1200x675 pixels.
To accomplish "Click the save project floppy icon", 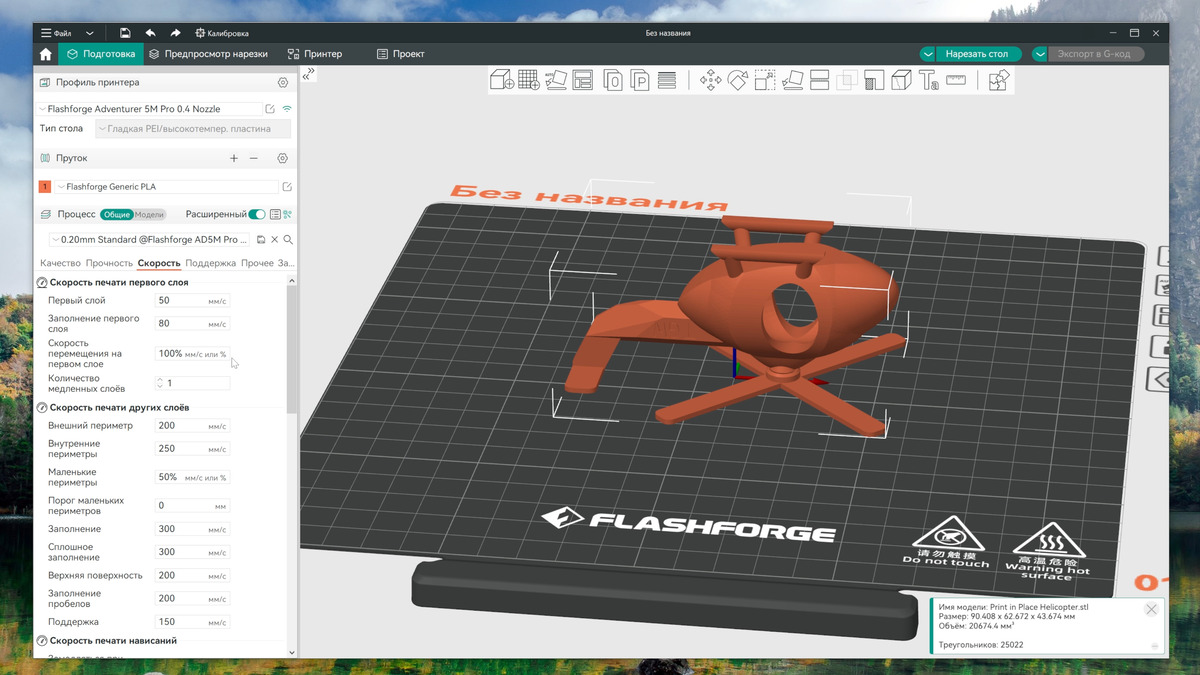I will pos(125,33).
